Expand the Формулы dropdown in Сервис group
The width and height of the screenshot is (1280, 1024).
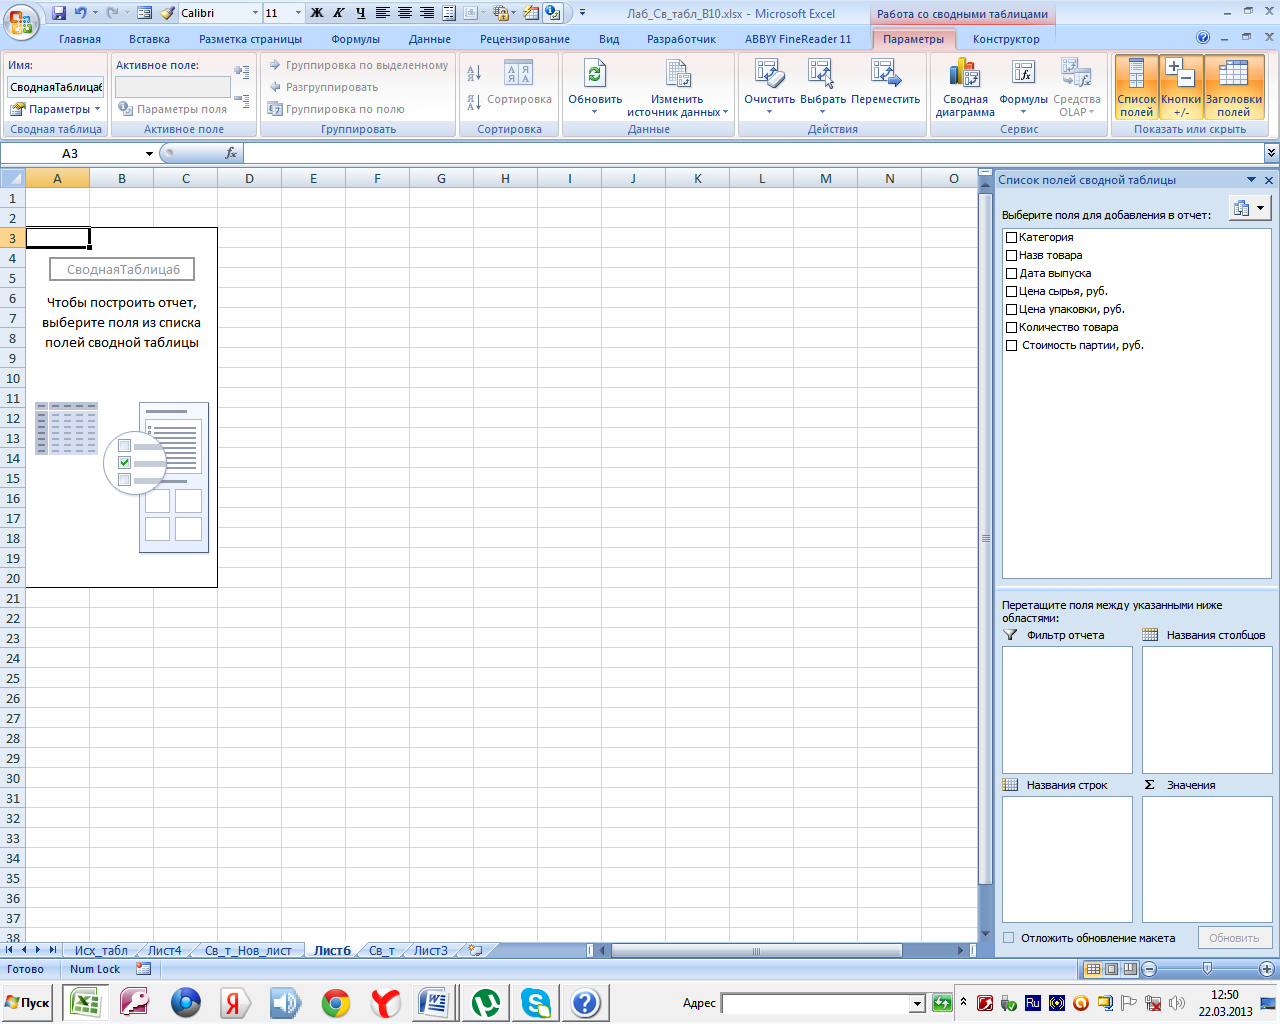point(1023,112)
